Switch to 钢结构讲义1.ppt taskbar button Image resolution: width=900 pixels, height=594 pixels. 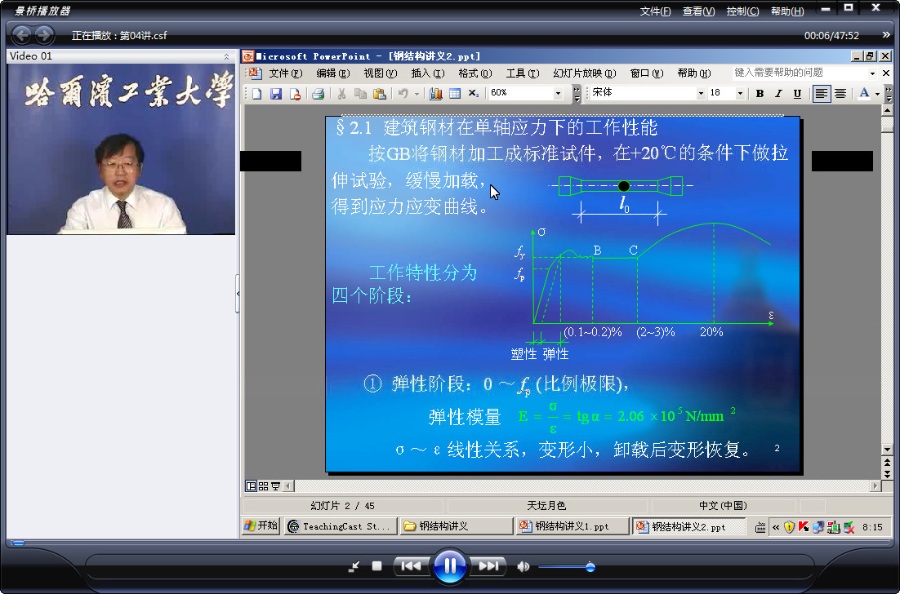pos(572,526)
